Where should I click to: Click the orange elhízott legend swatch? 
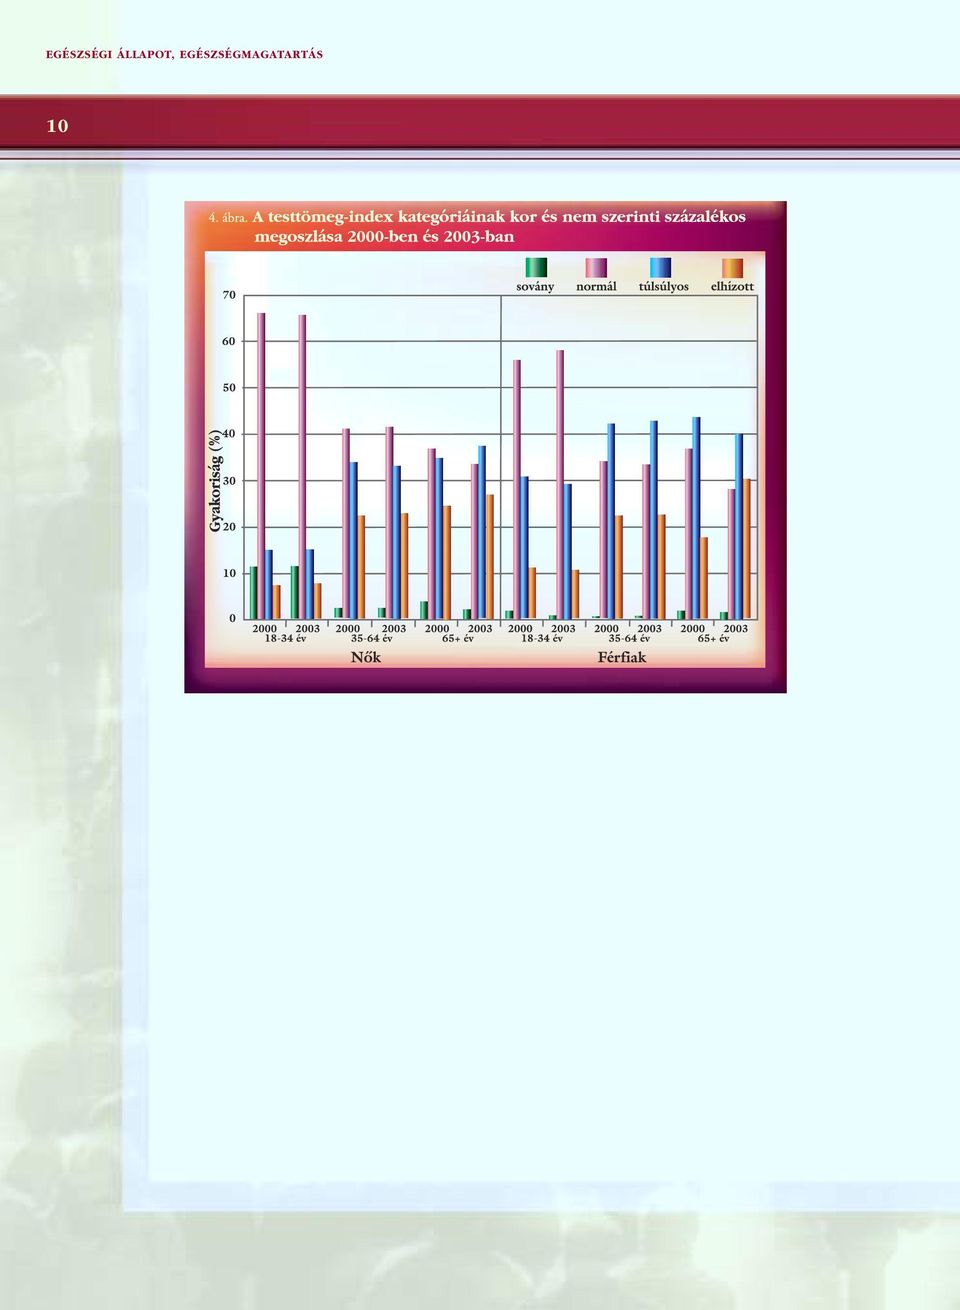[733, 267]
